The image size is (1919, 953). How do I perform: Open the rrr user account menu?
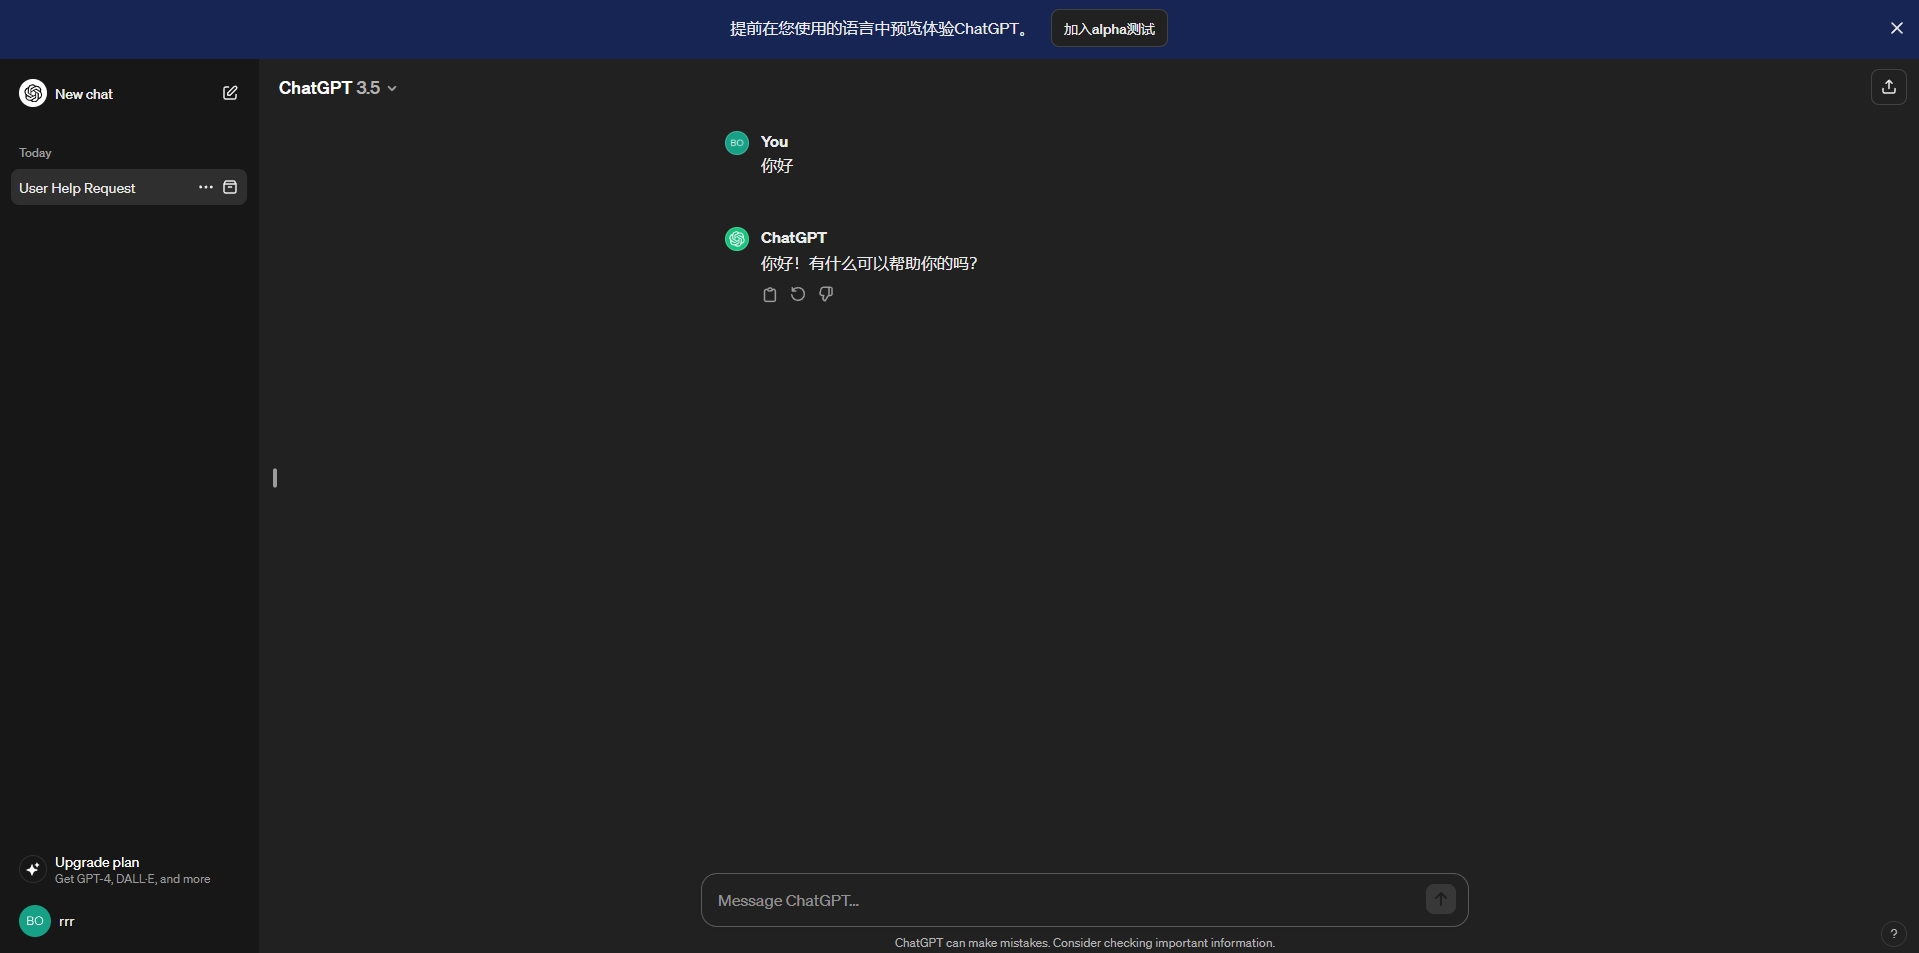(128, 921)
